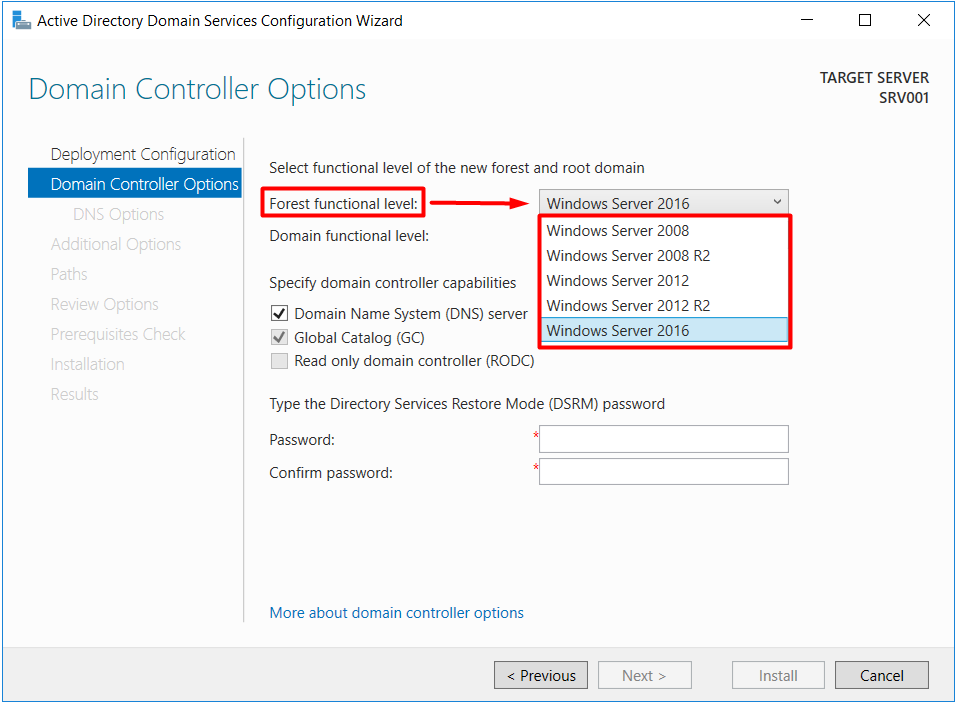Open the Deployment Configuration step

point(143,155)
